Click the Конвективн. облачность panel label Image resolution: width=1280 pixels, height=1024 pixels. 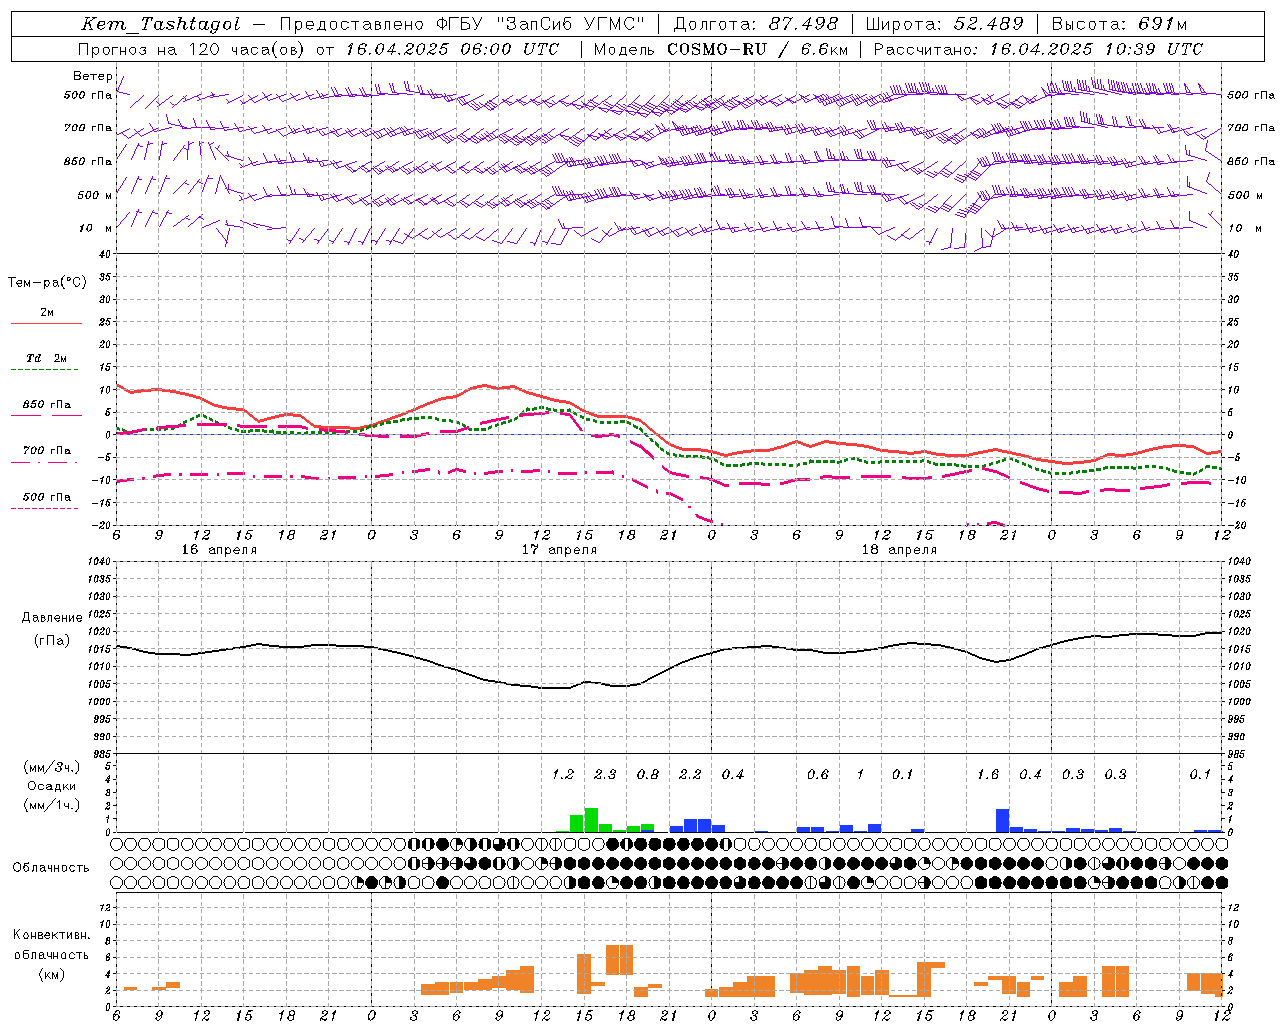51,954
